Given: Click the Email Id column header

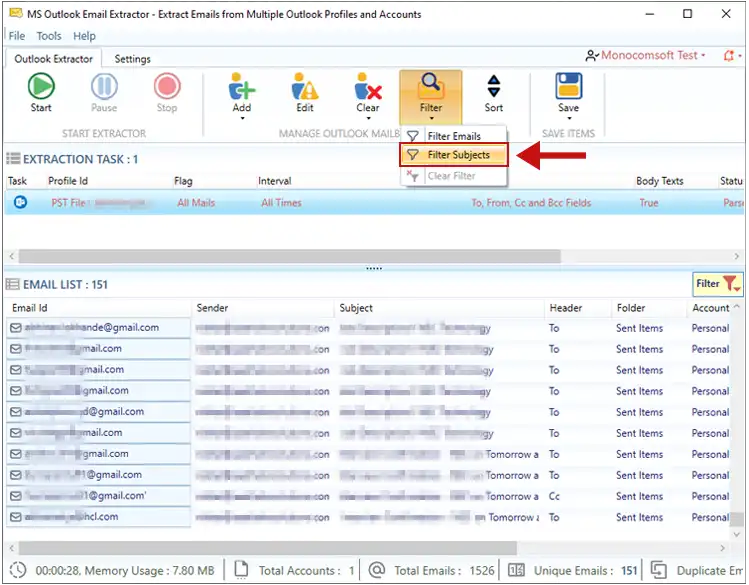Looking at the screenshot, I should point(30,308).
